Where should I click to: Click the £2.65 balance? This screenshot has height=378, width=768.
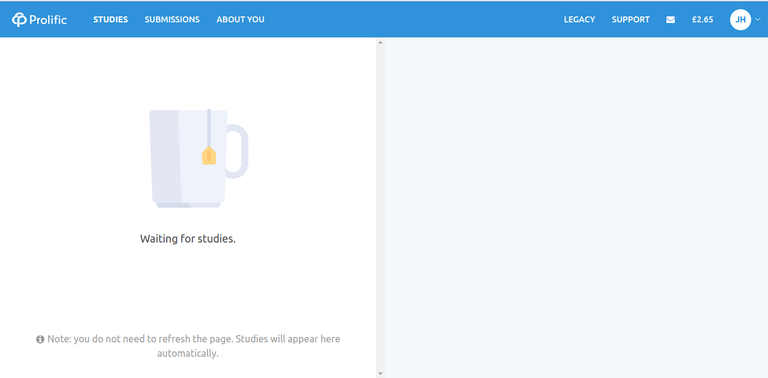(702, 20)
